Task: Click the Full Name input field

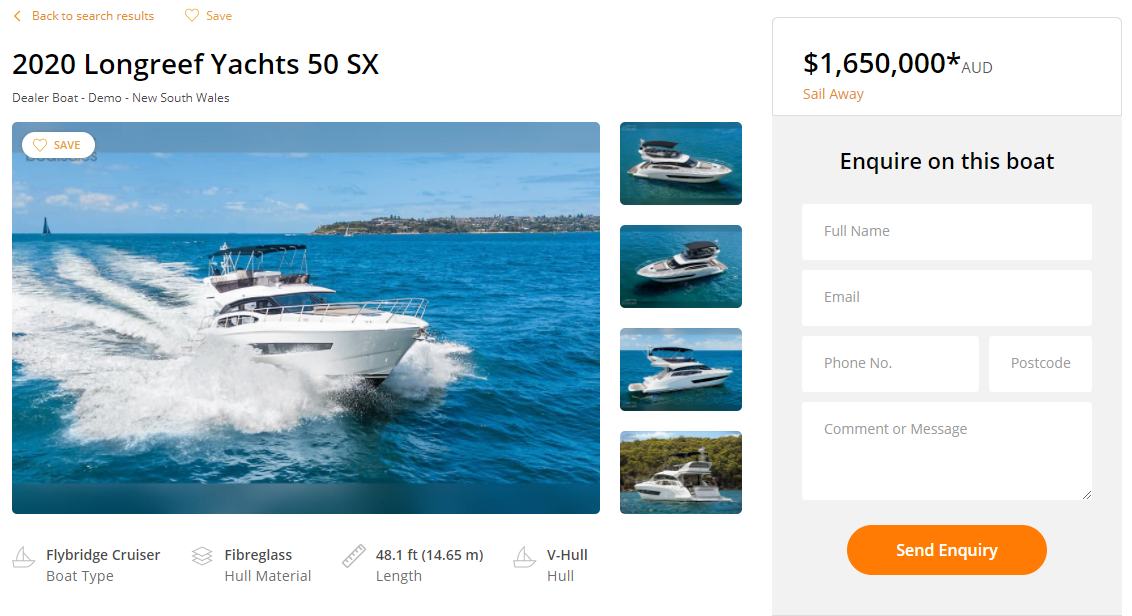Action: click(946, 232)
